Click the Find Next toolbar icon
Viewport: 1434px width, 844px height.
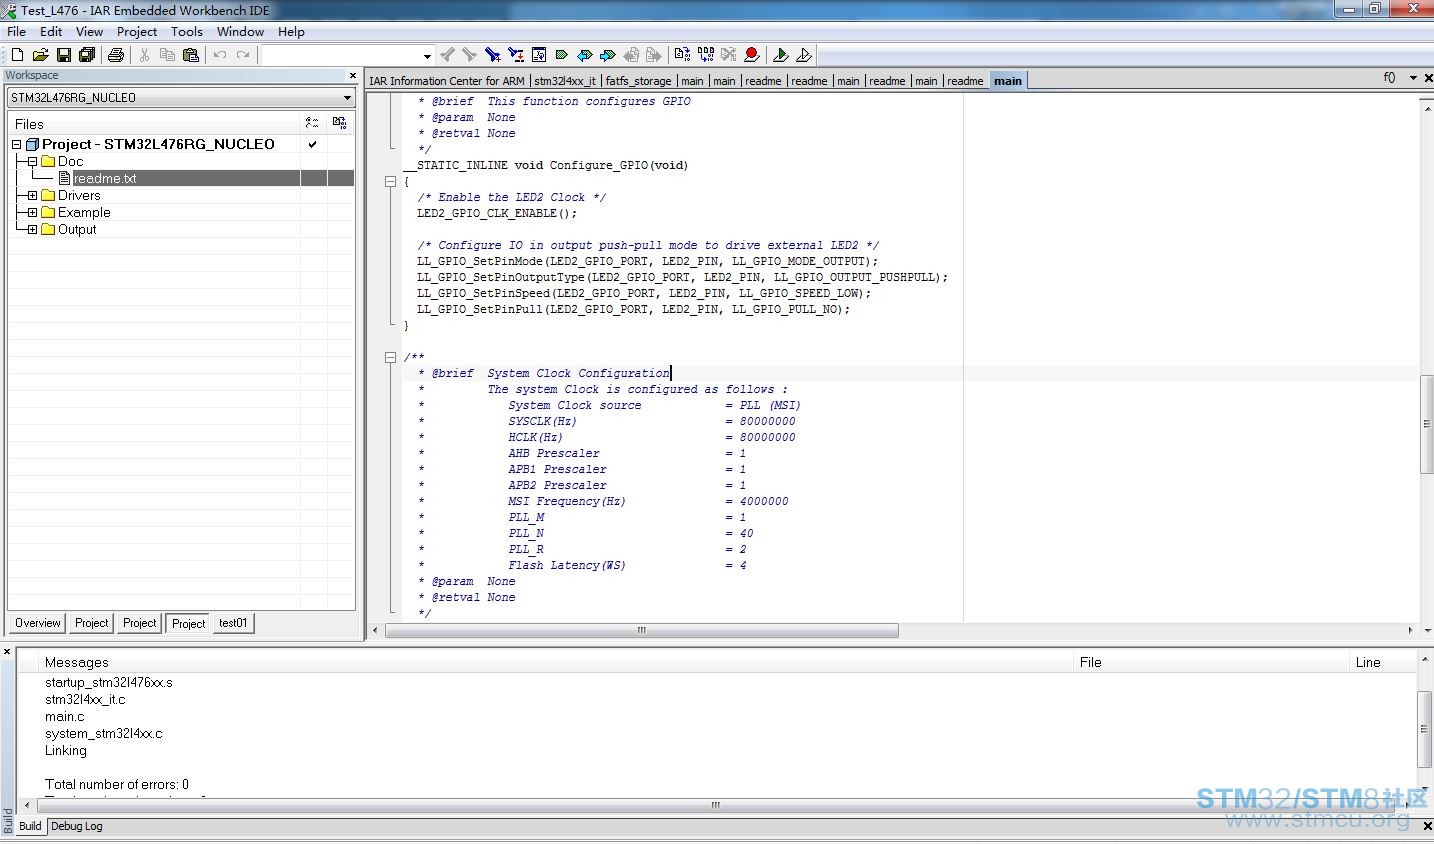[469, 55]
